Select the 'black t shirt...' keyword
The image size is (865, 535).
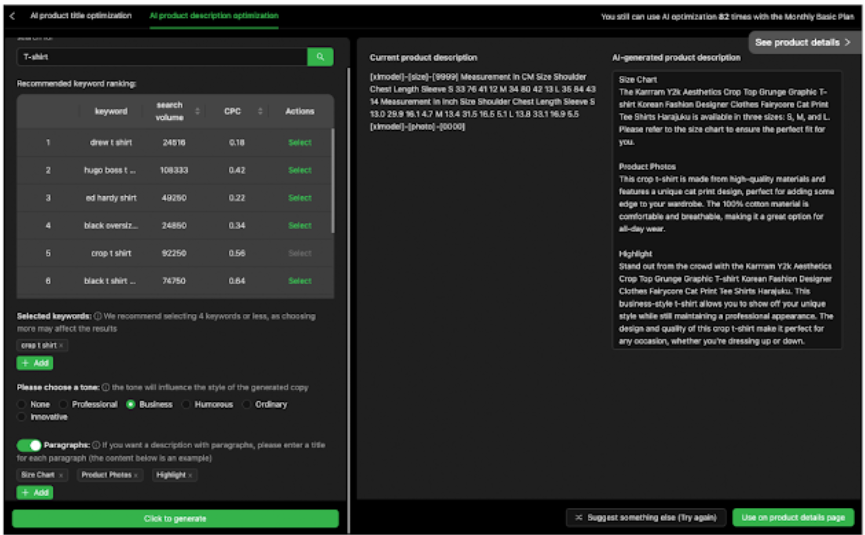tap(300, 281)
